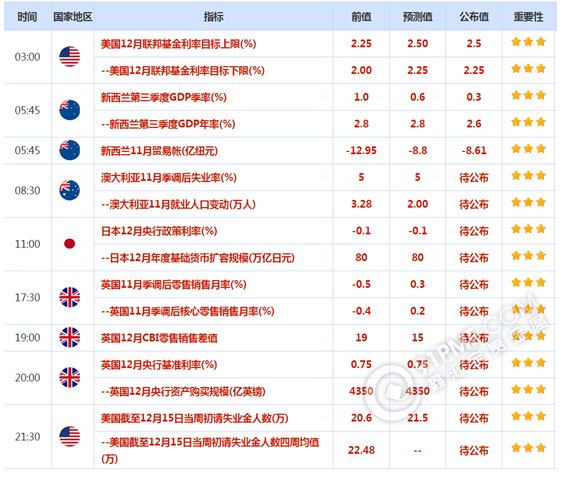Click the Japan flag in the 11:00 row
This screenshot has height=477, width=566.
(69, 244)
